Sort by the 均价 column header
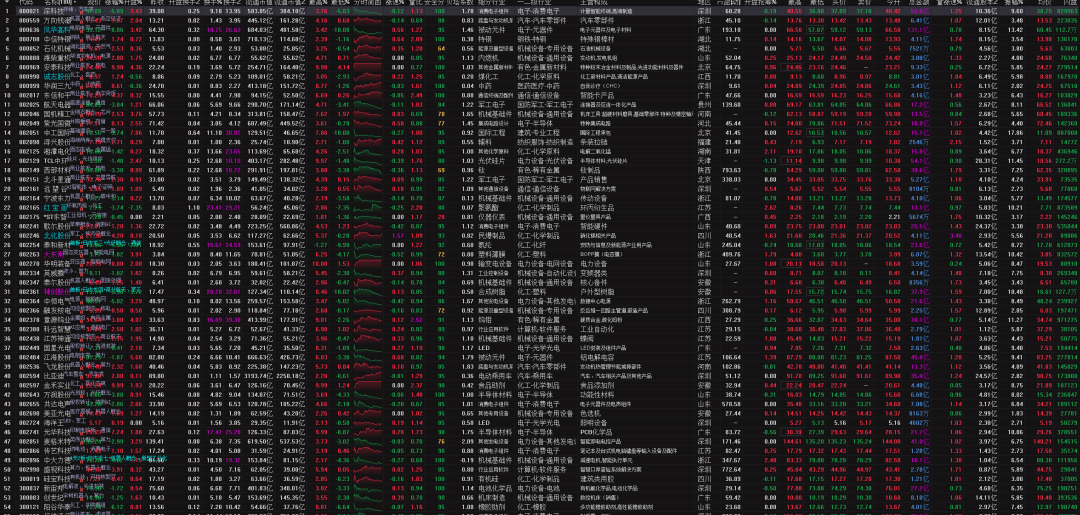The width and height of the screenshot is (1080, 515). [x=1043, y=3]
